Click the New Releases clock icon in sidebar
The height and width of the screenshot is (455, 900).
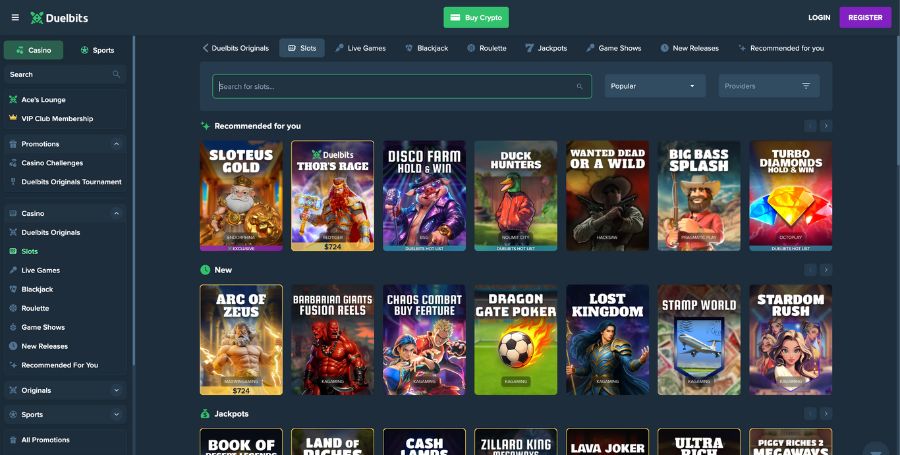(x=13, y=346)
